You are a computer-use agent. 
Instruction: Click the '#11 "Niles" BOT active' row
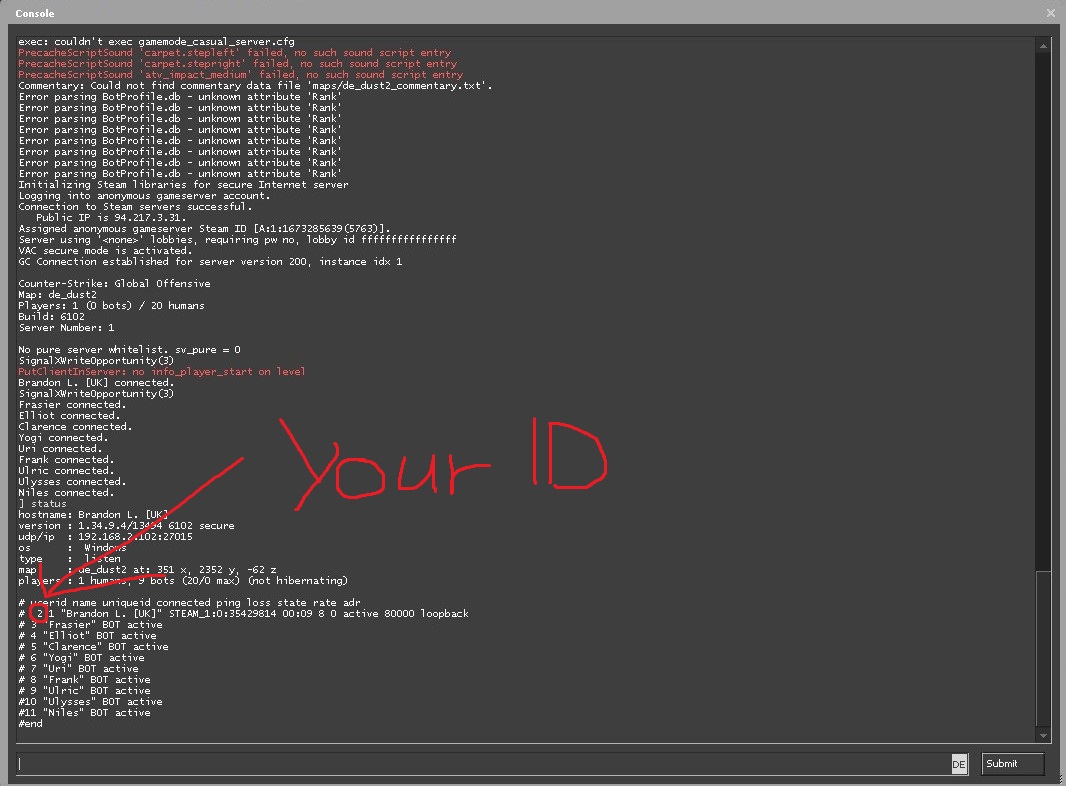tap(85, 713)
